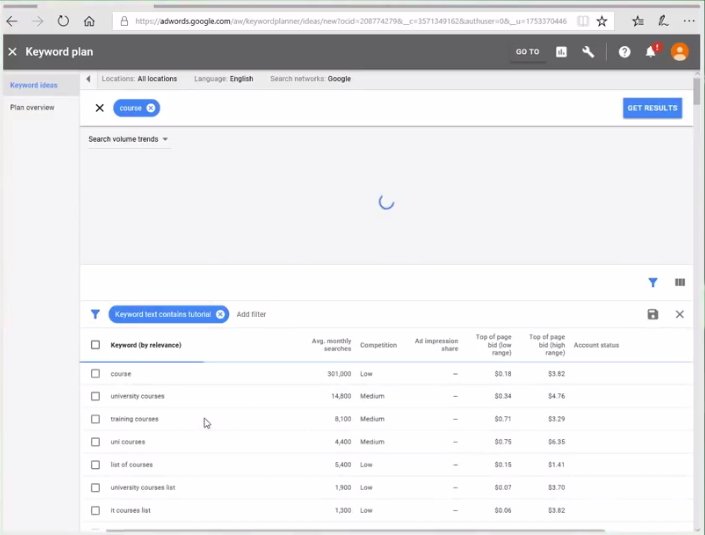This screenshot has height=535, width=705.
Task: Toggle the select all keywords checkbox
Action: coord(95,345)
